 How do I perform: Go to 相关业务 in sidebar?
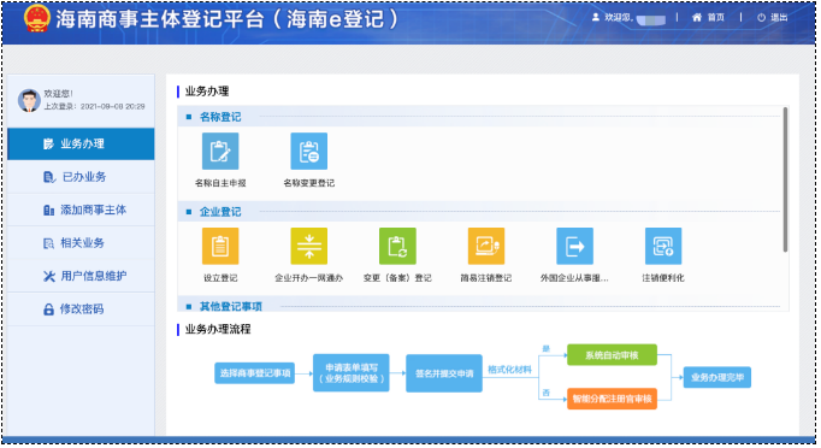pyautogui.click(x=81, y=243)
